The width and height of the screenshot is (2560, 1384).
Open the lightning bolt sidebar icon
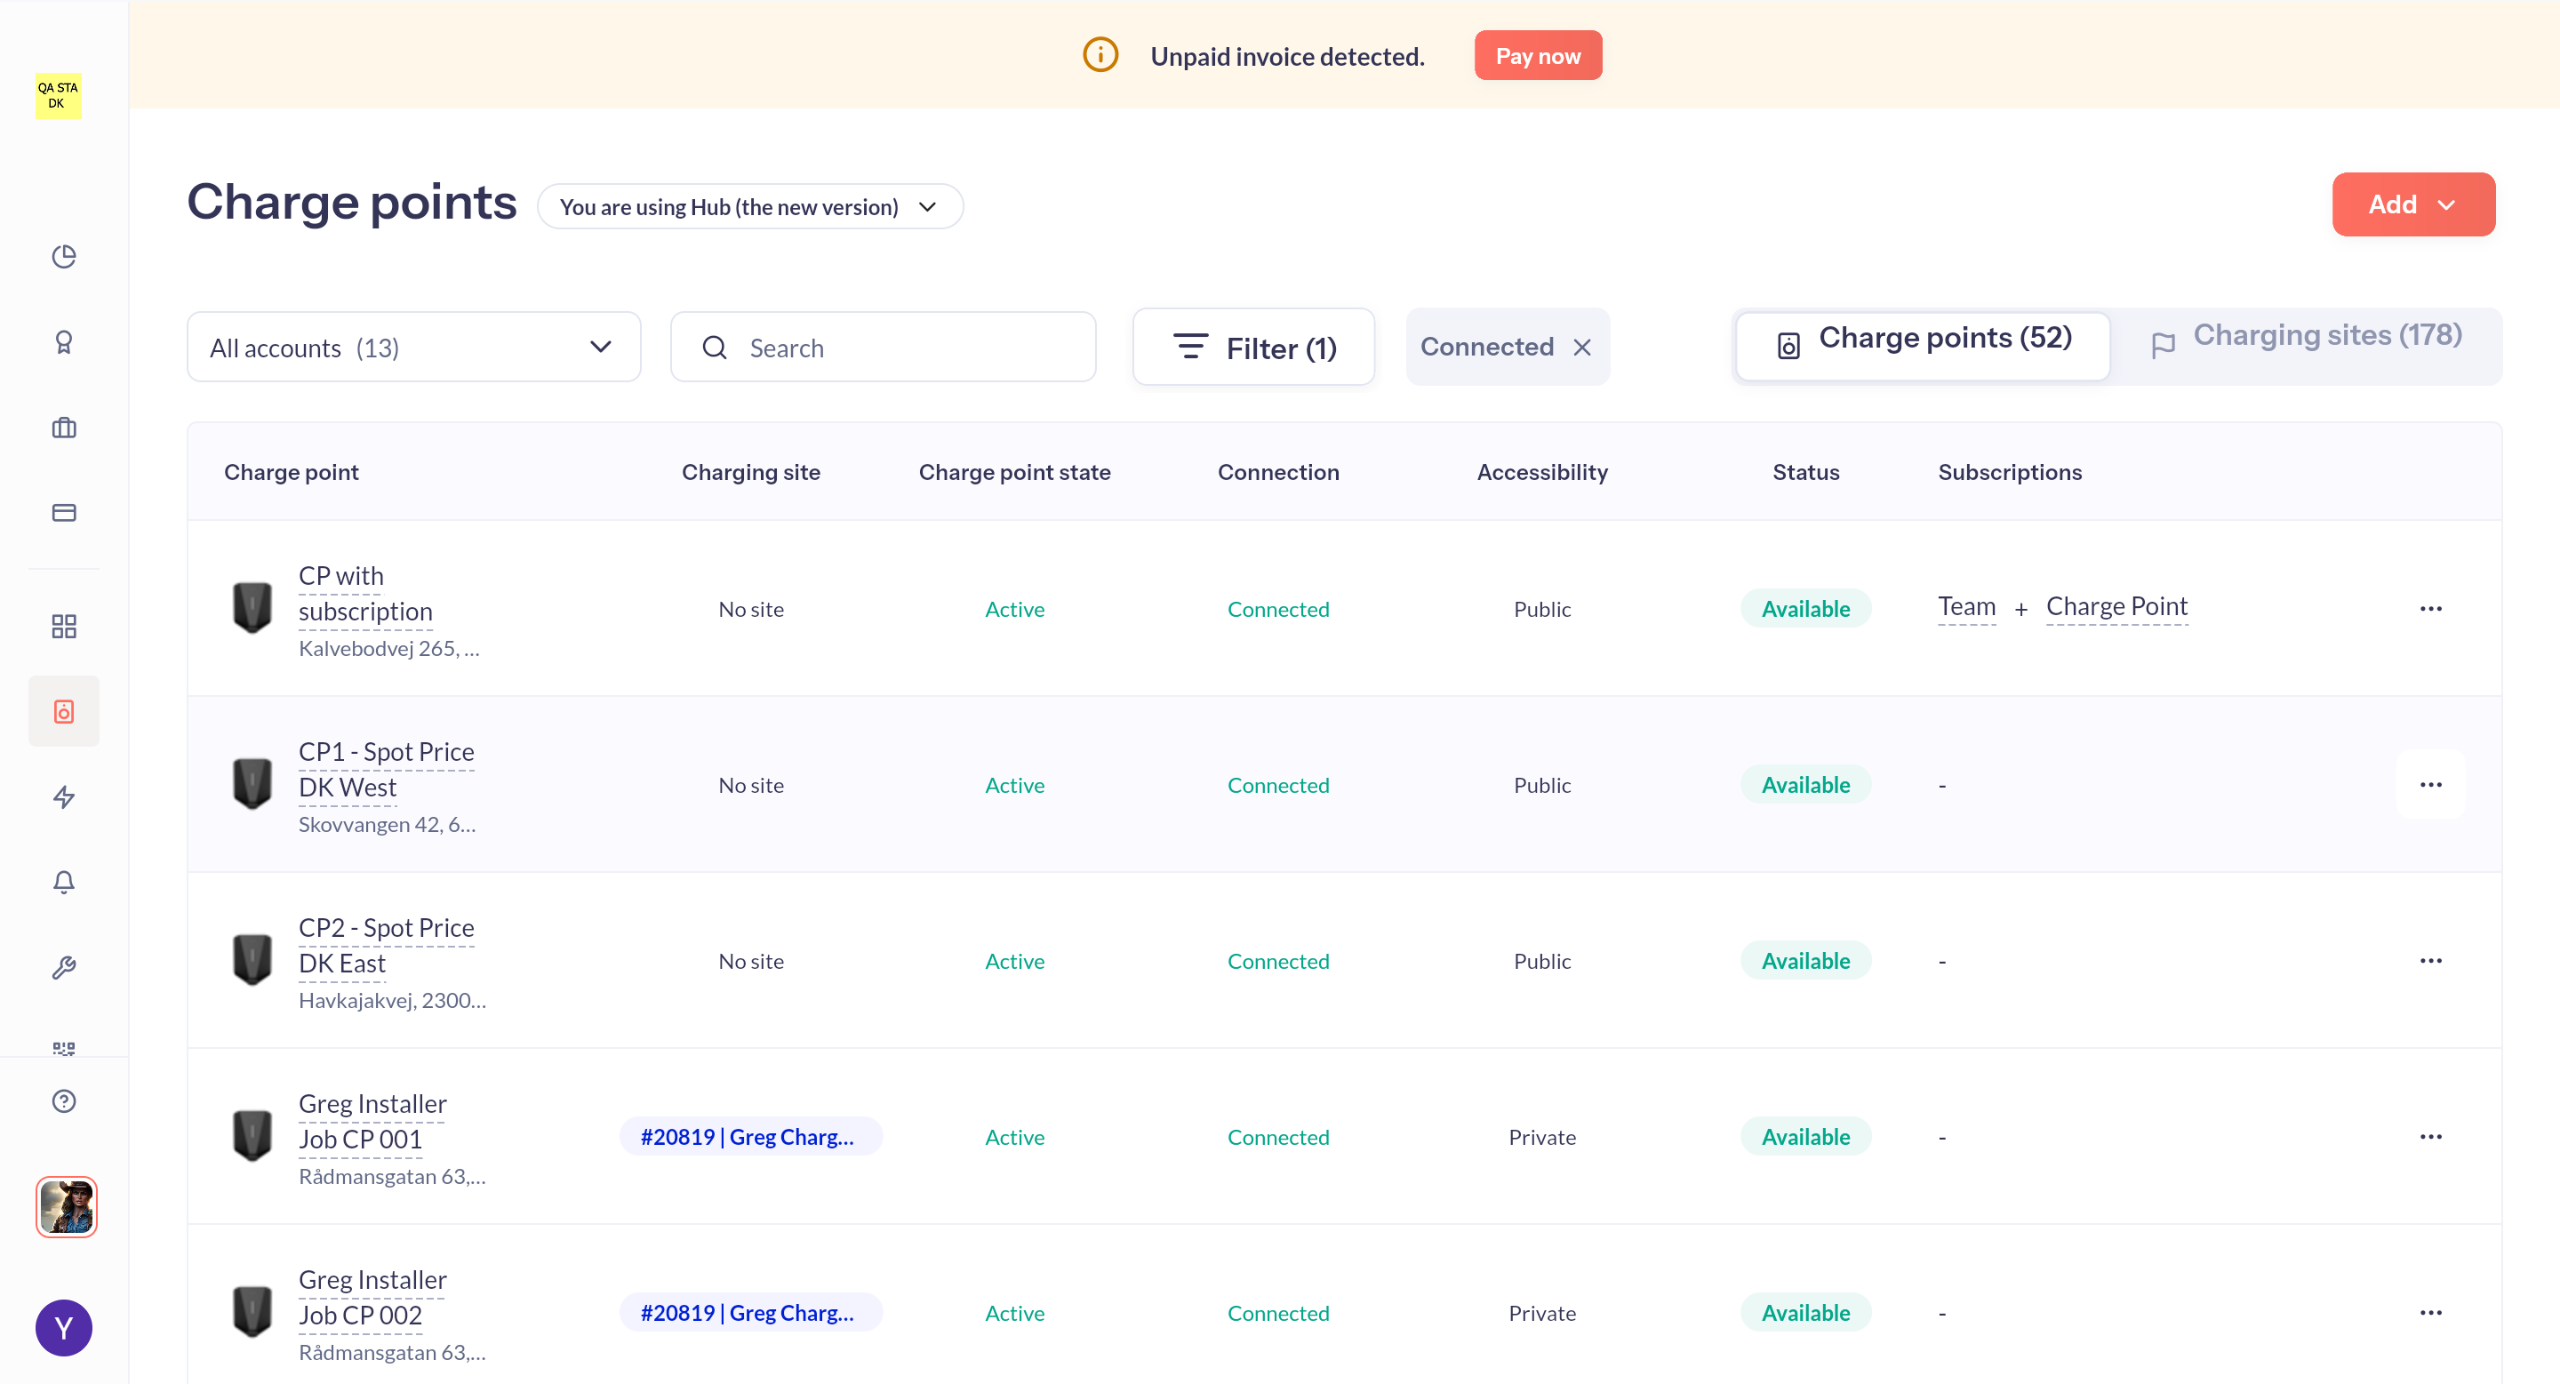click(x=64, y=797)
